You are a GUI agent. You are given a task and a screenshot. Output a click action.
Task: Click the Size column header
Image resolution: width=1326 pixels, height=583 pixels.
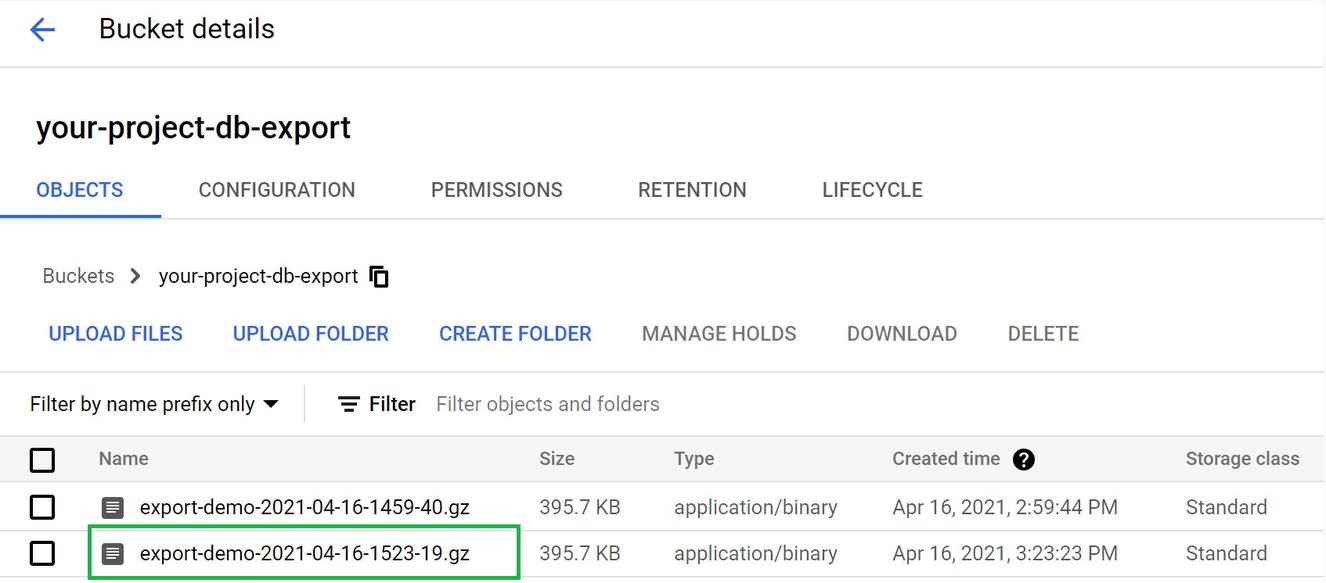click(557, 459)
